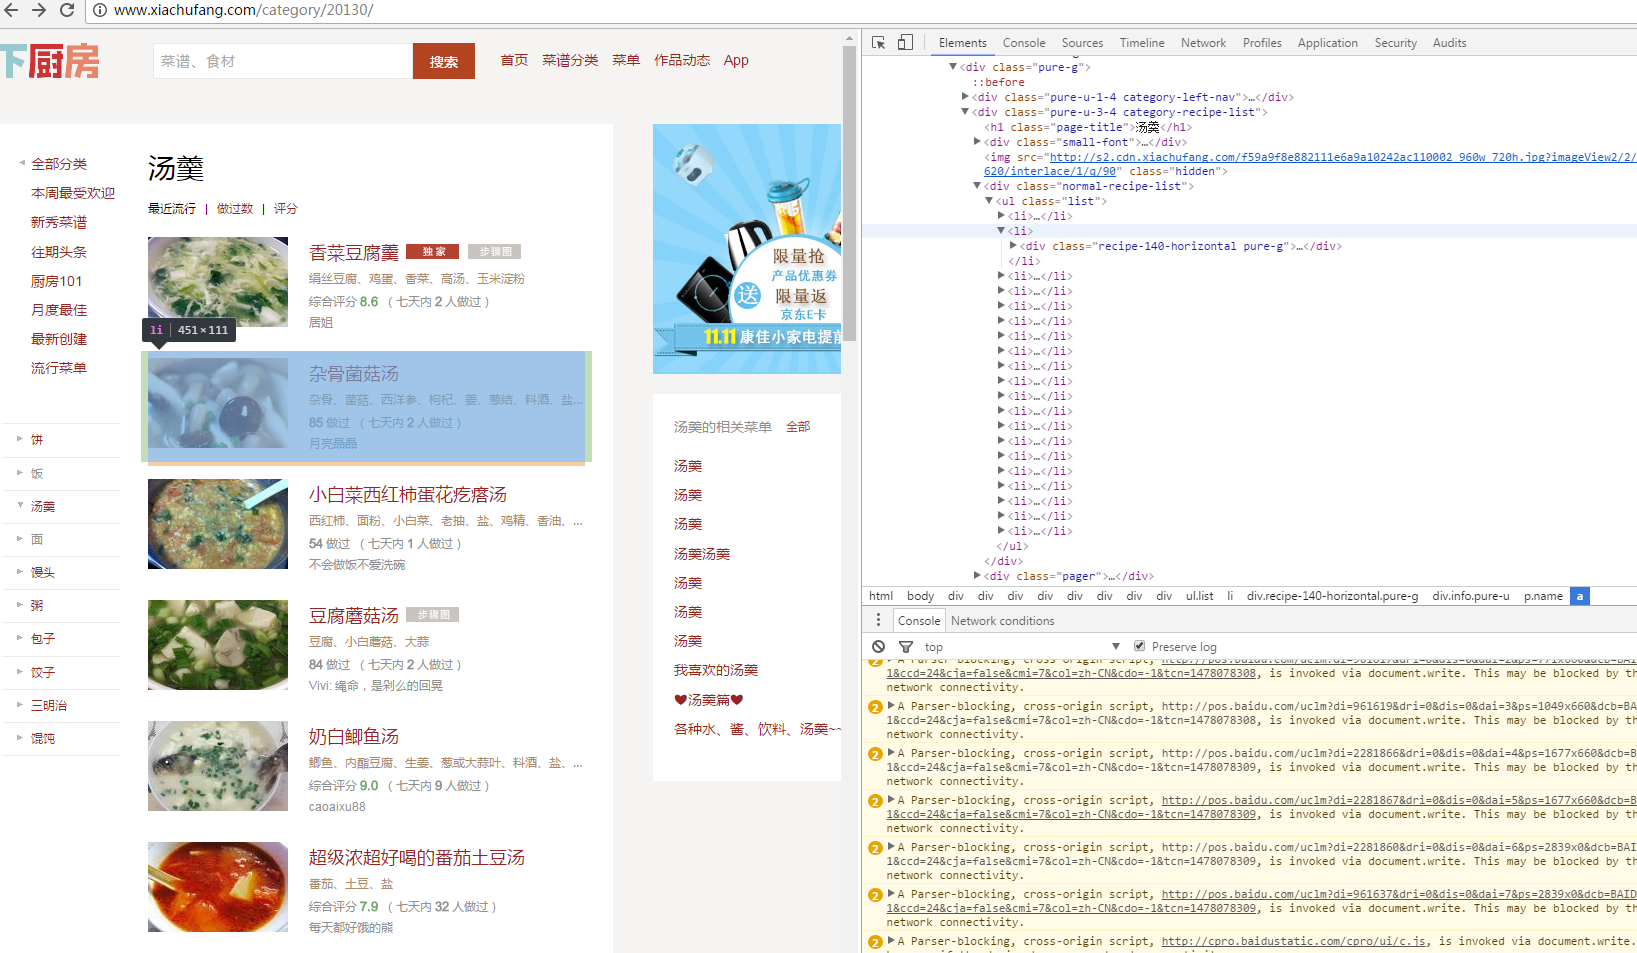Reload the page with the browser refresh icon
Viewport: 1637px width, 953px height.
tap(67, 10)
